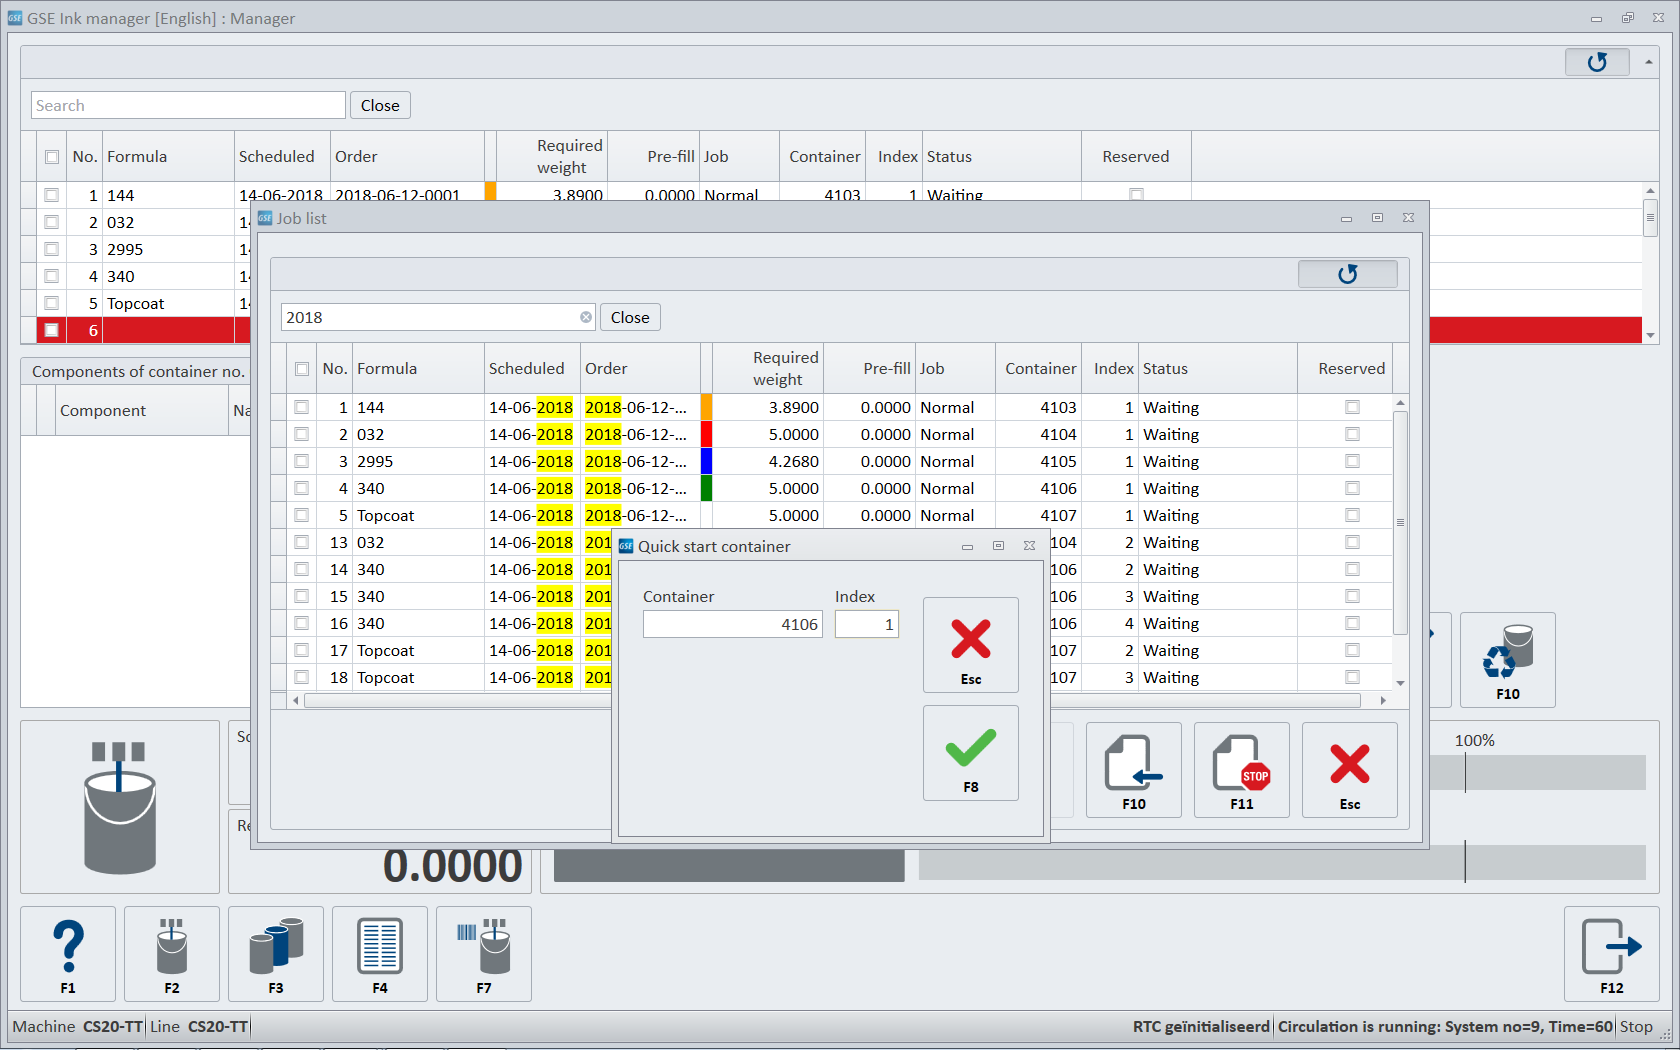The image size is (1680, 1050).
Task: Click blue color swatch of job 3
Action: 706,461
